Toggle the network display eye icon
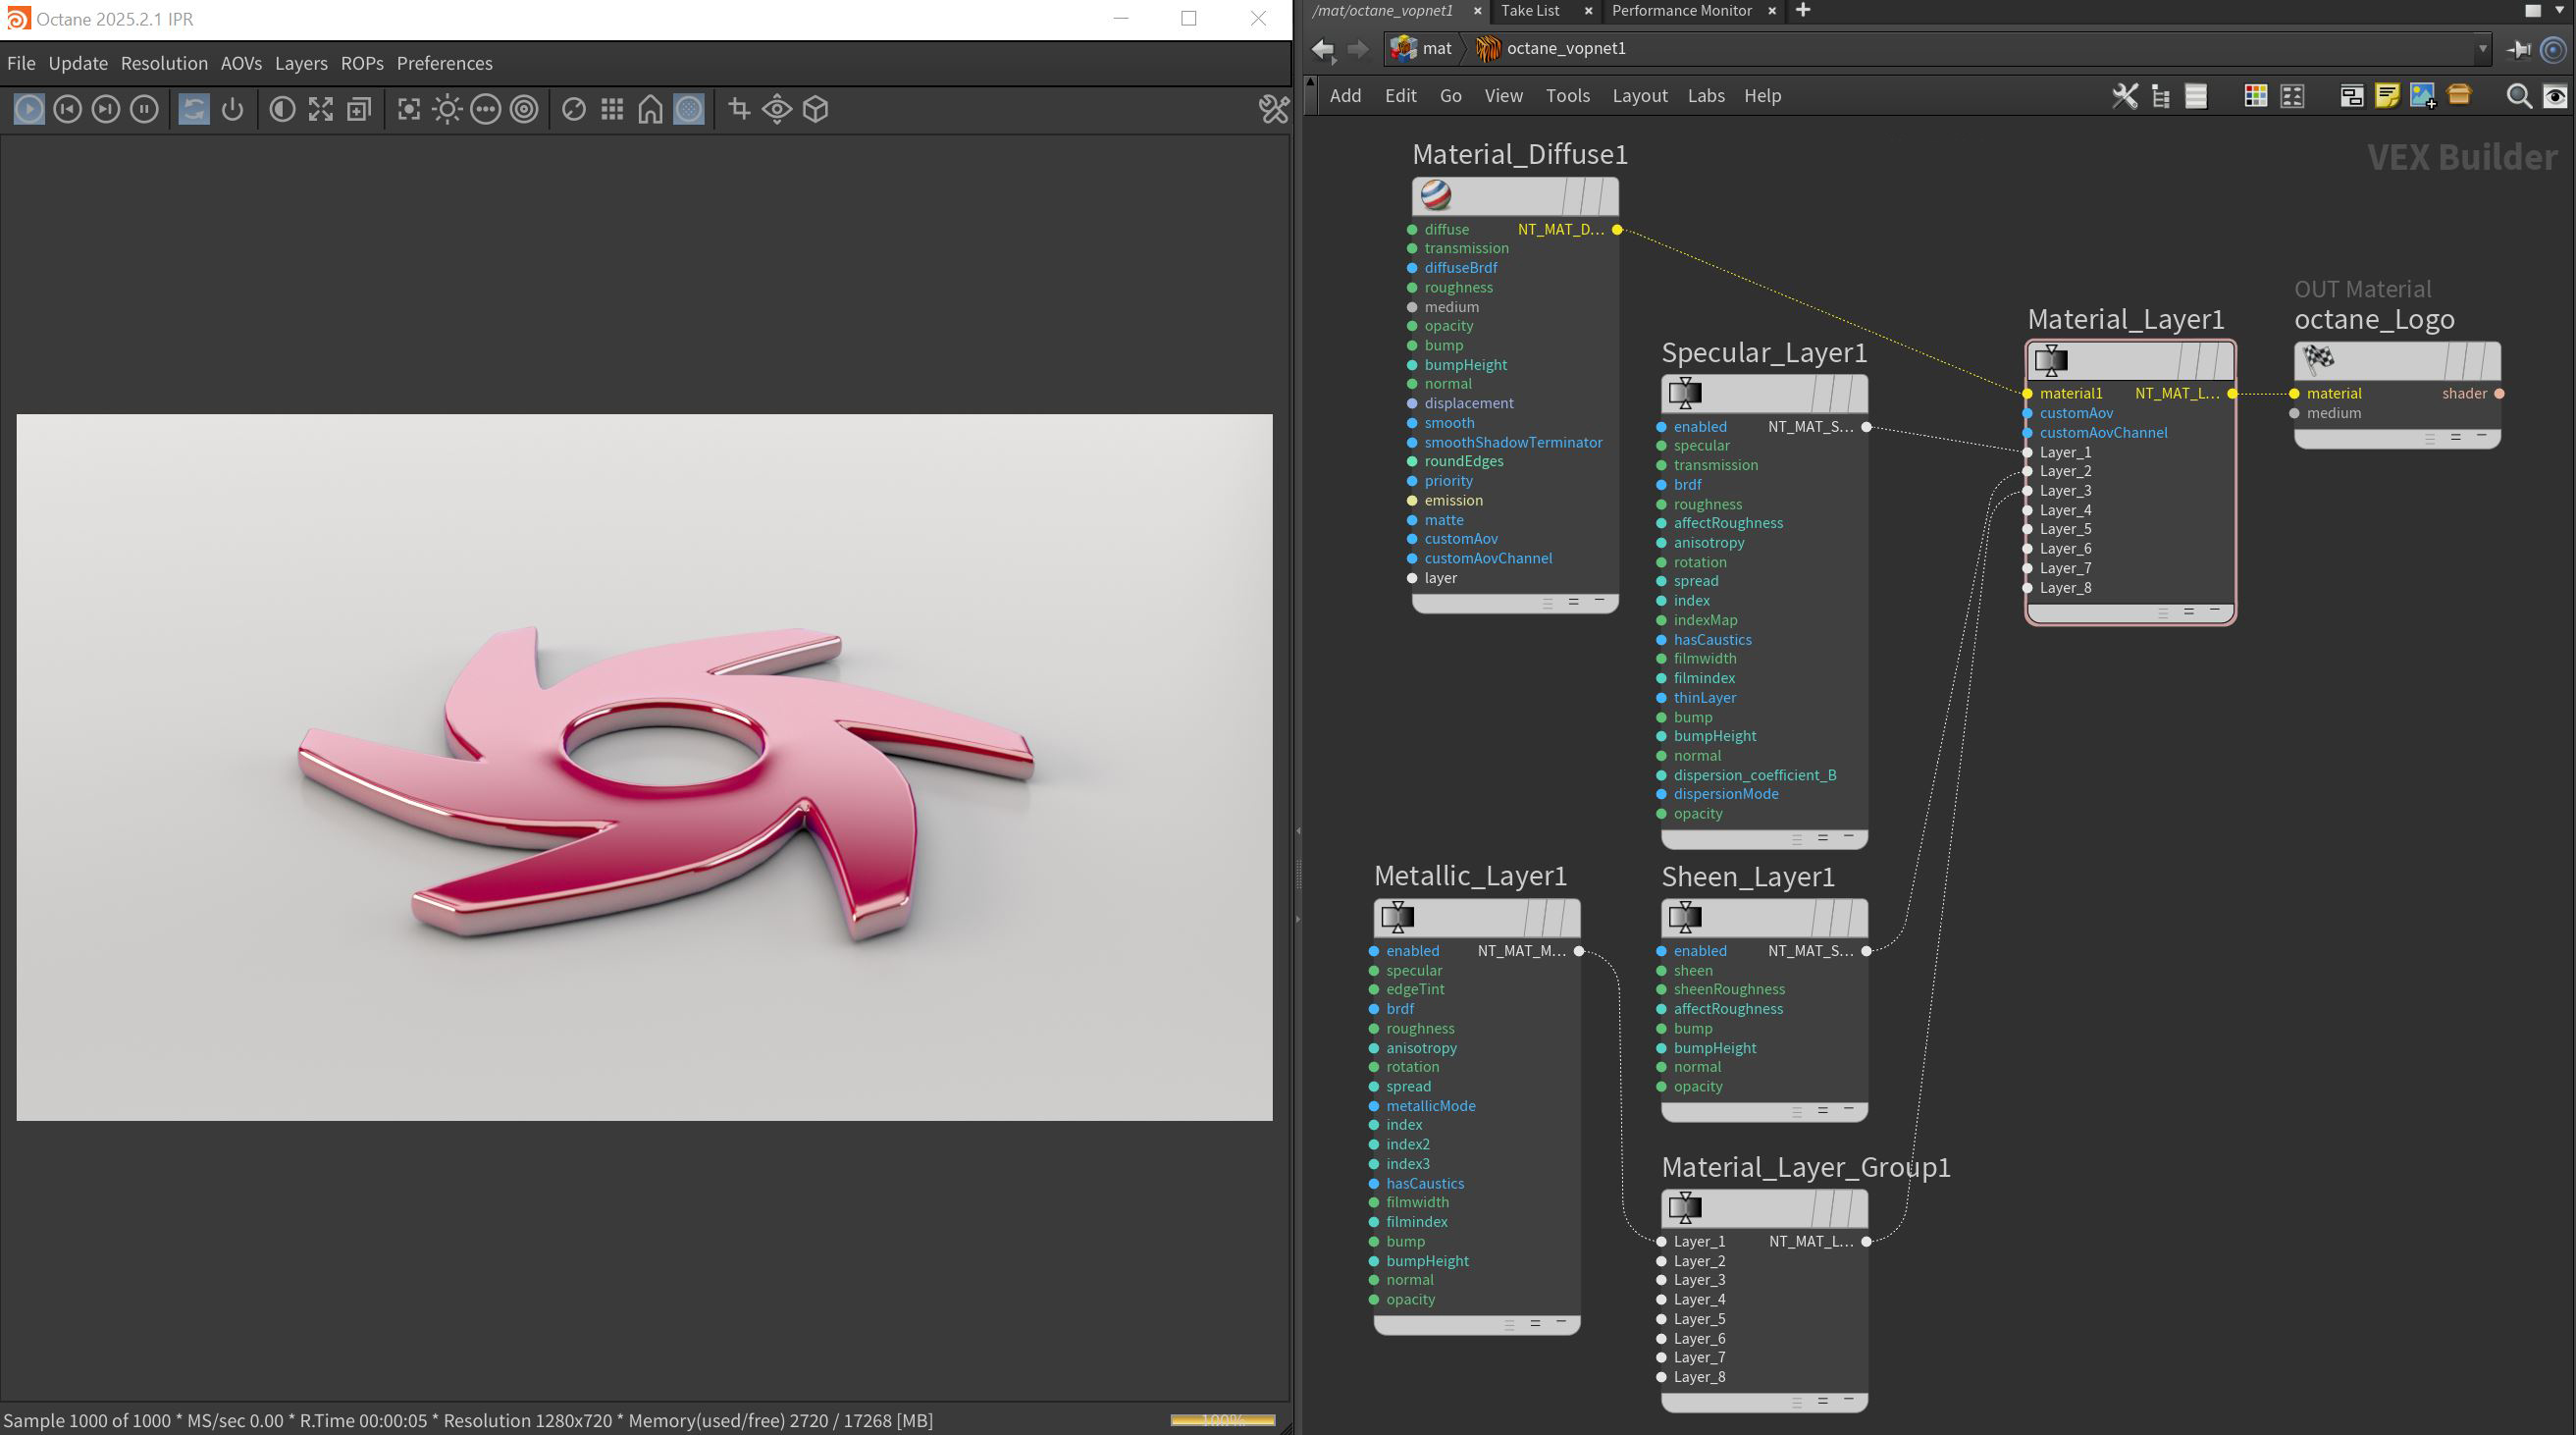The image size is (2576, 1435). point(2554,96)
